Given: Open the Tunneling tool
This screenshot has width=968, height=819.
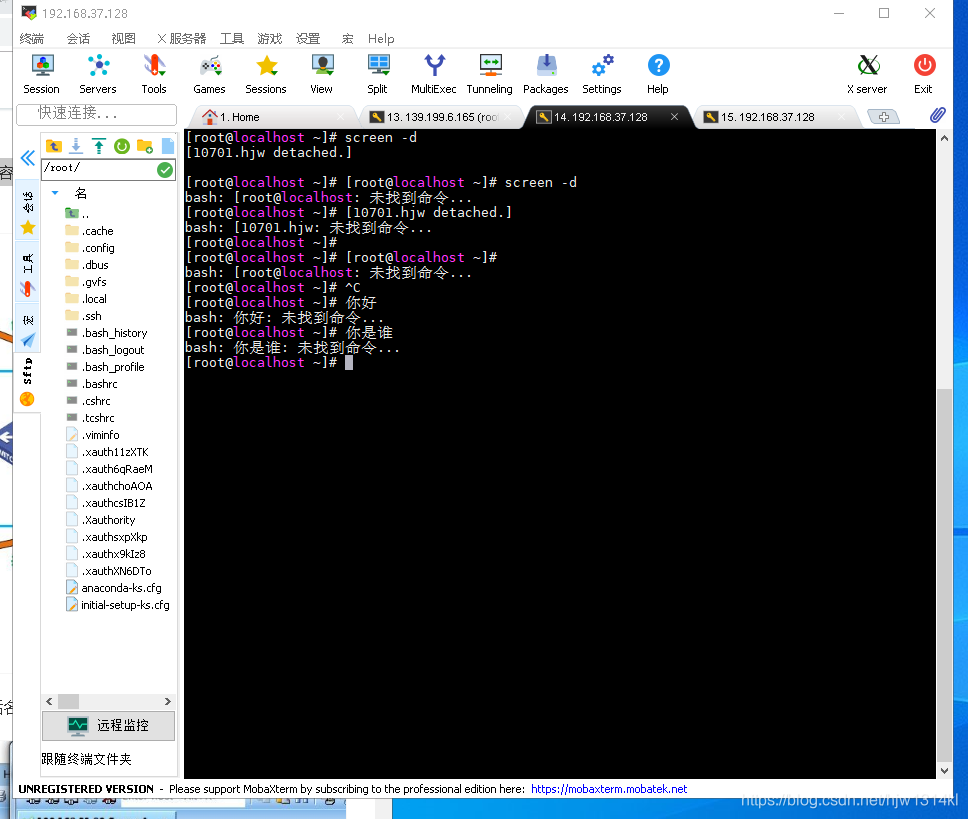Looking at the screenshot, I should 490,75.
